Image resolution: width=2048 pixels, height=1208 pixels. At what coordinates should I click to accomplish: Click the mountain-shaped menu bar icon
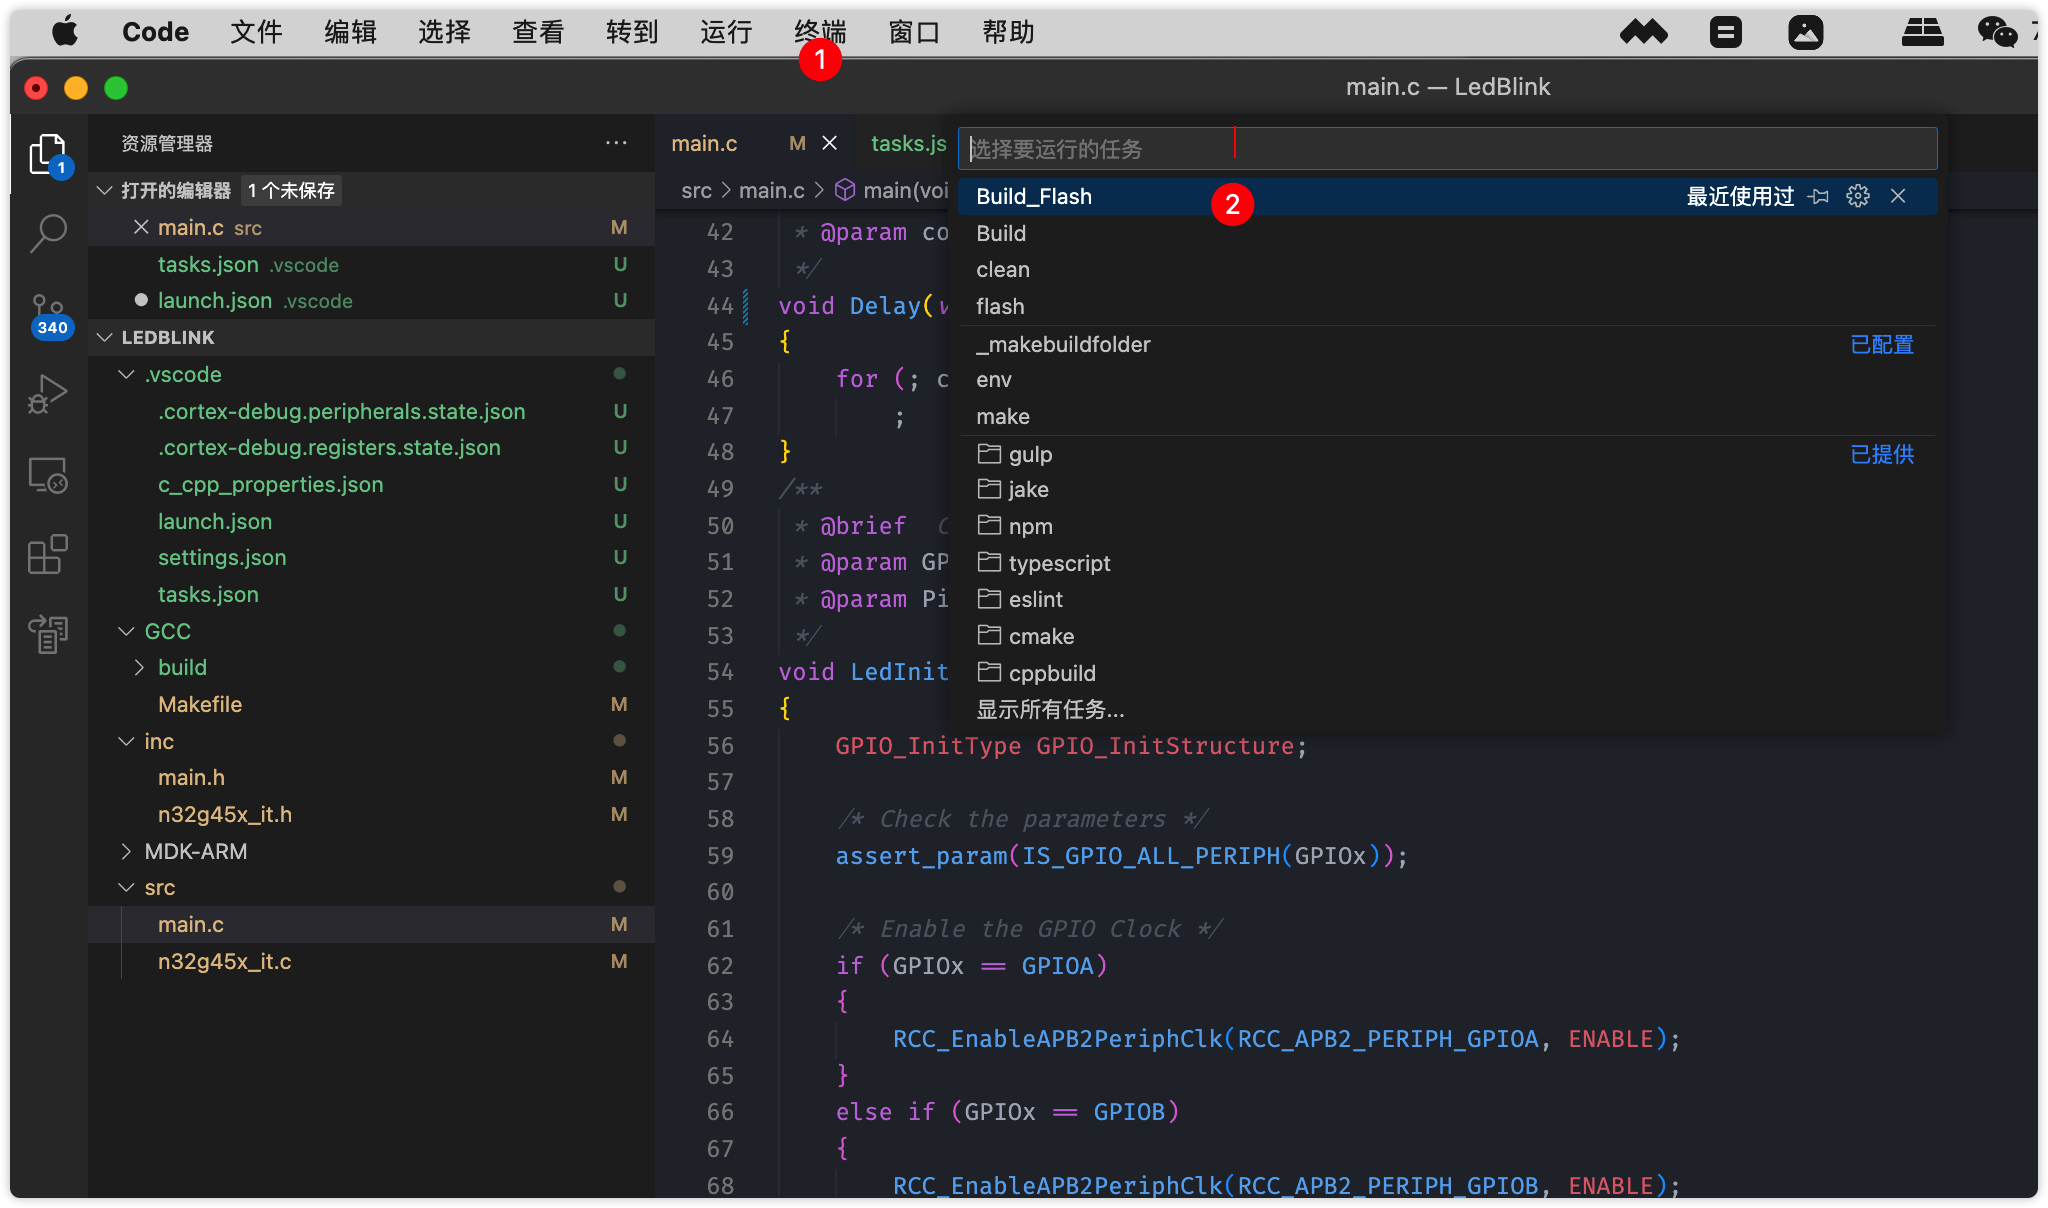point(1643,32)
